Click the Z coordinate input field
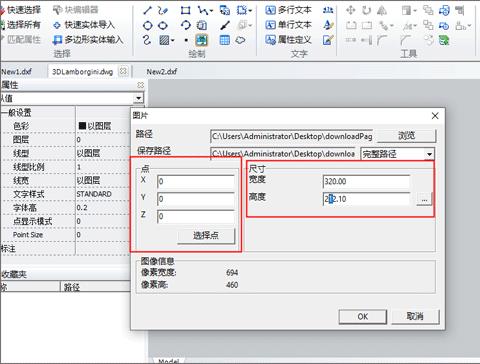The width and height of the screenshot is (480, 364). (x=196, y=216)
